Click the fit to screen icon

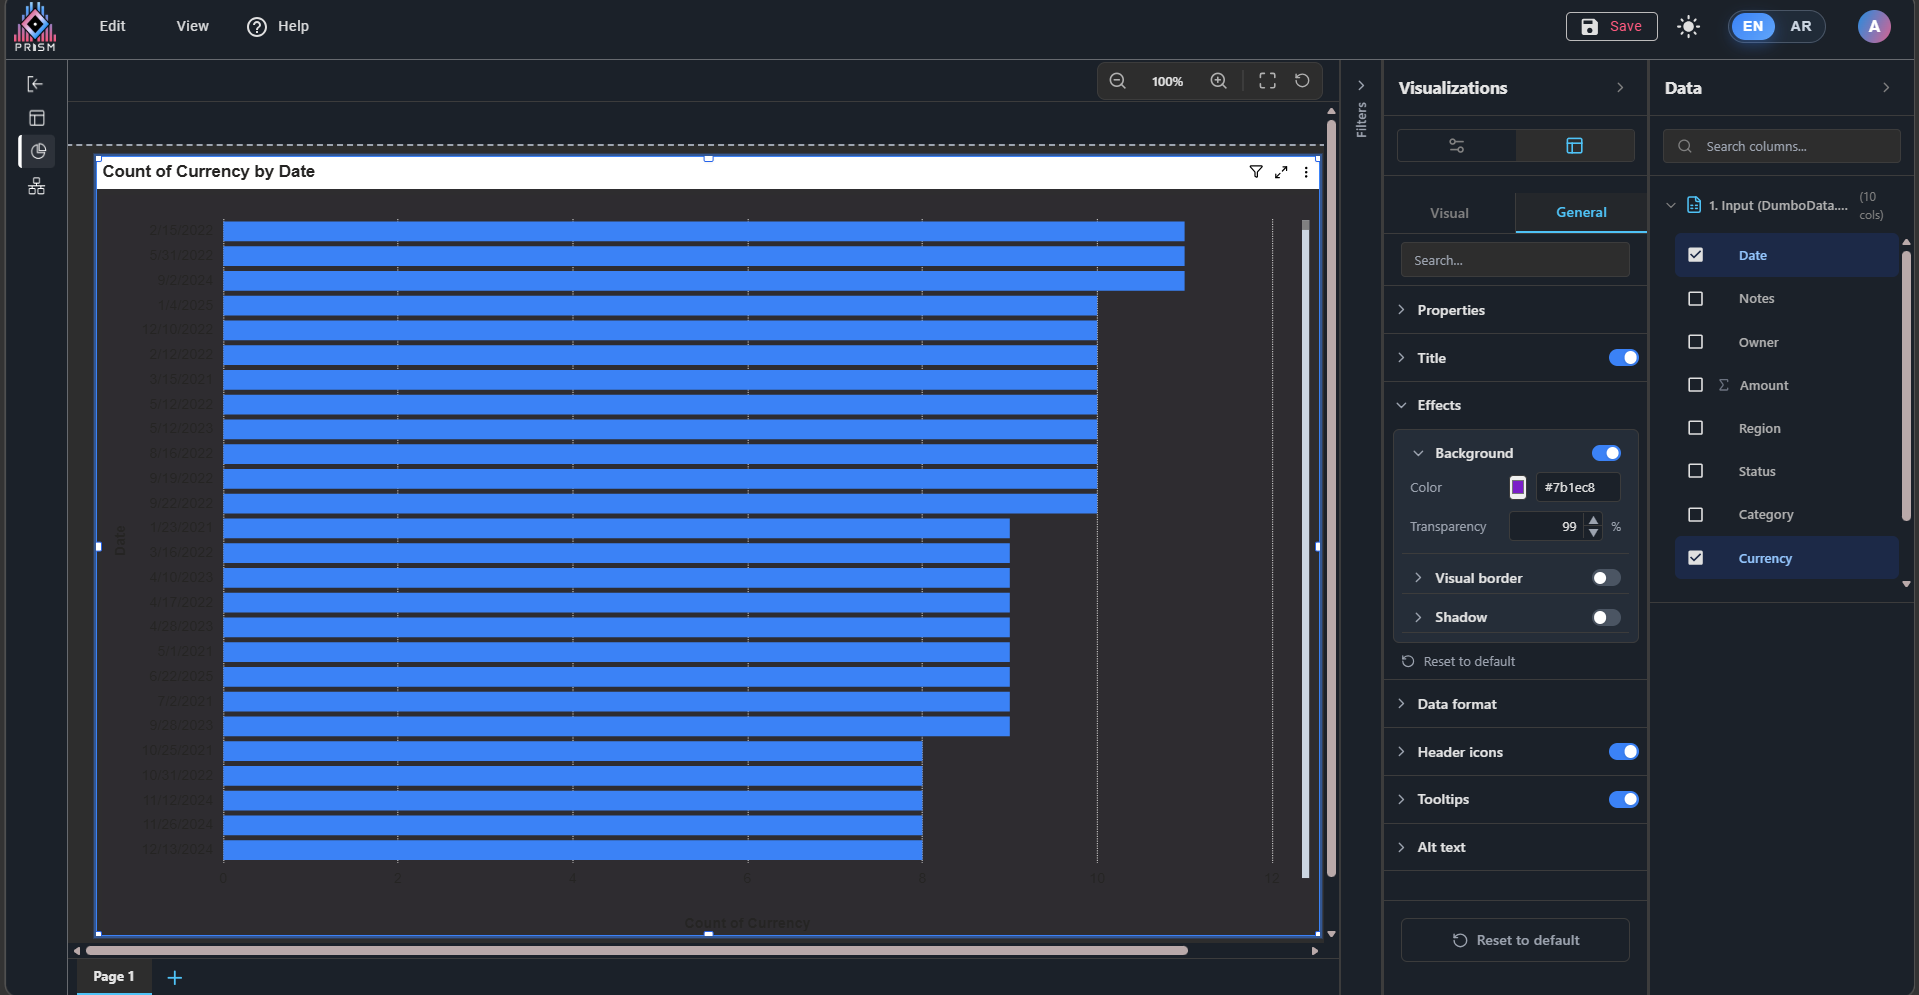(x=1267, y=81)
